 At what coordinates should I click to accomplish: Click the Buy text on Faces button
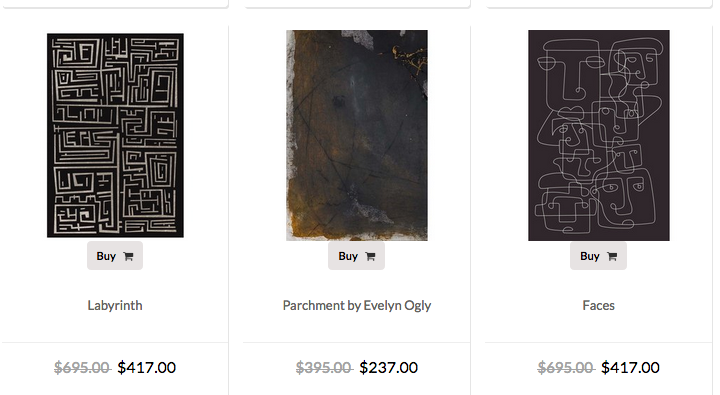[x=590, y=256]
